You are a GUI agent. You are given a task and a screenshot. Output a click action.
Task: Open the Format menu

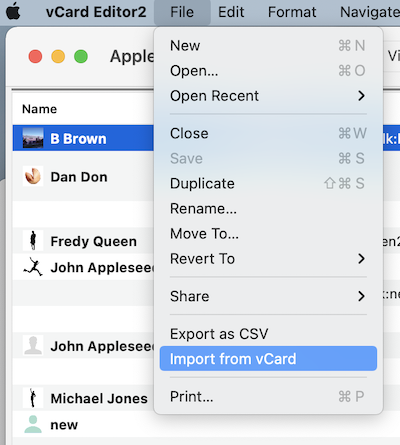point(292,12)
